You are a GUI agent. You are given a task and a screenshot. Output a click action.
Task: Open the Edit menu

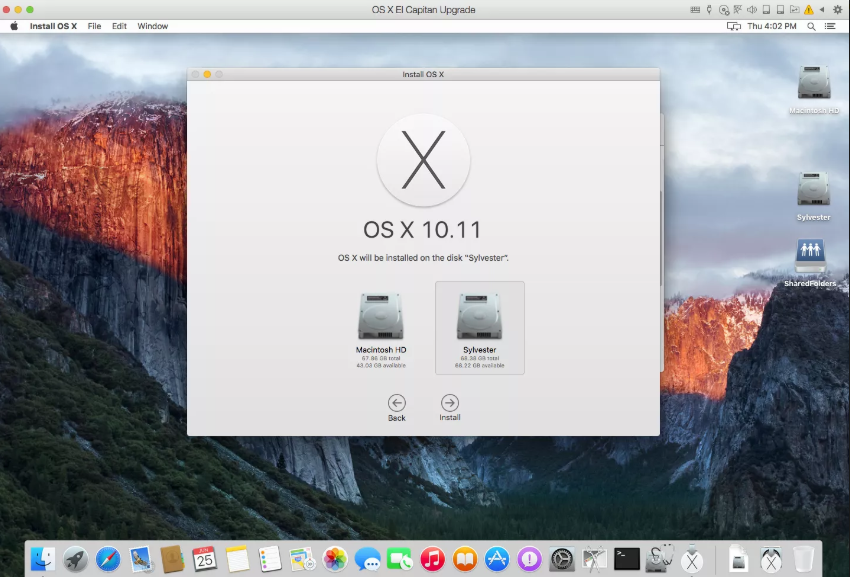119,26
